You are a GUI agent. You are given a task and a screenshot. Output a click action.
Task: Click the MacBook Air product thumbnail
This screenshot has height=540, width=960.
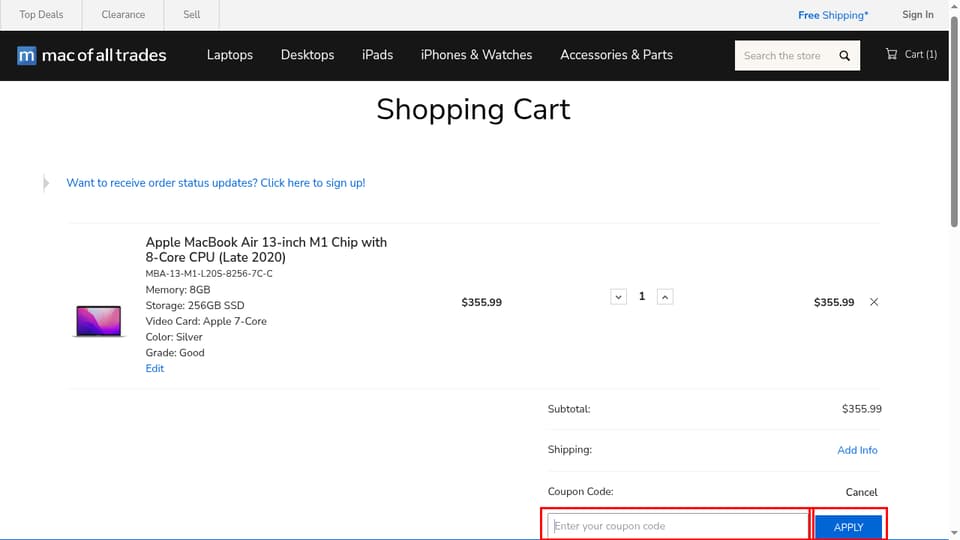pos(99,321)
